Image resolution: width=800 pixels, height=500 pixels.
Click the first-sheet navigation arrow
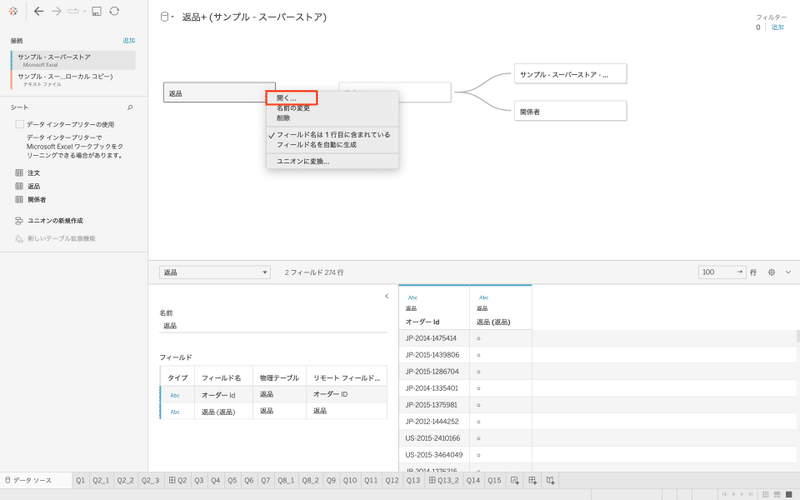724,494
